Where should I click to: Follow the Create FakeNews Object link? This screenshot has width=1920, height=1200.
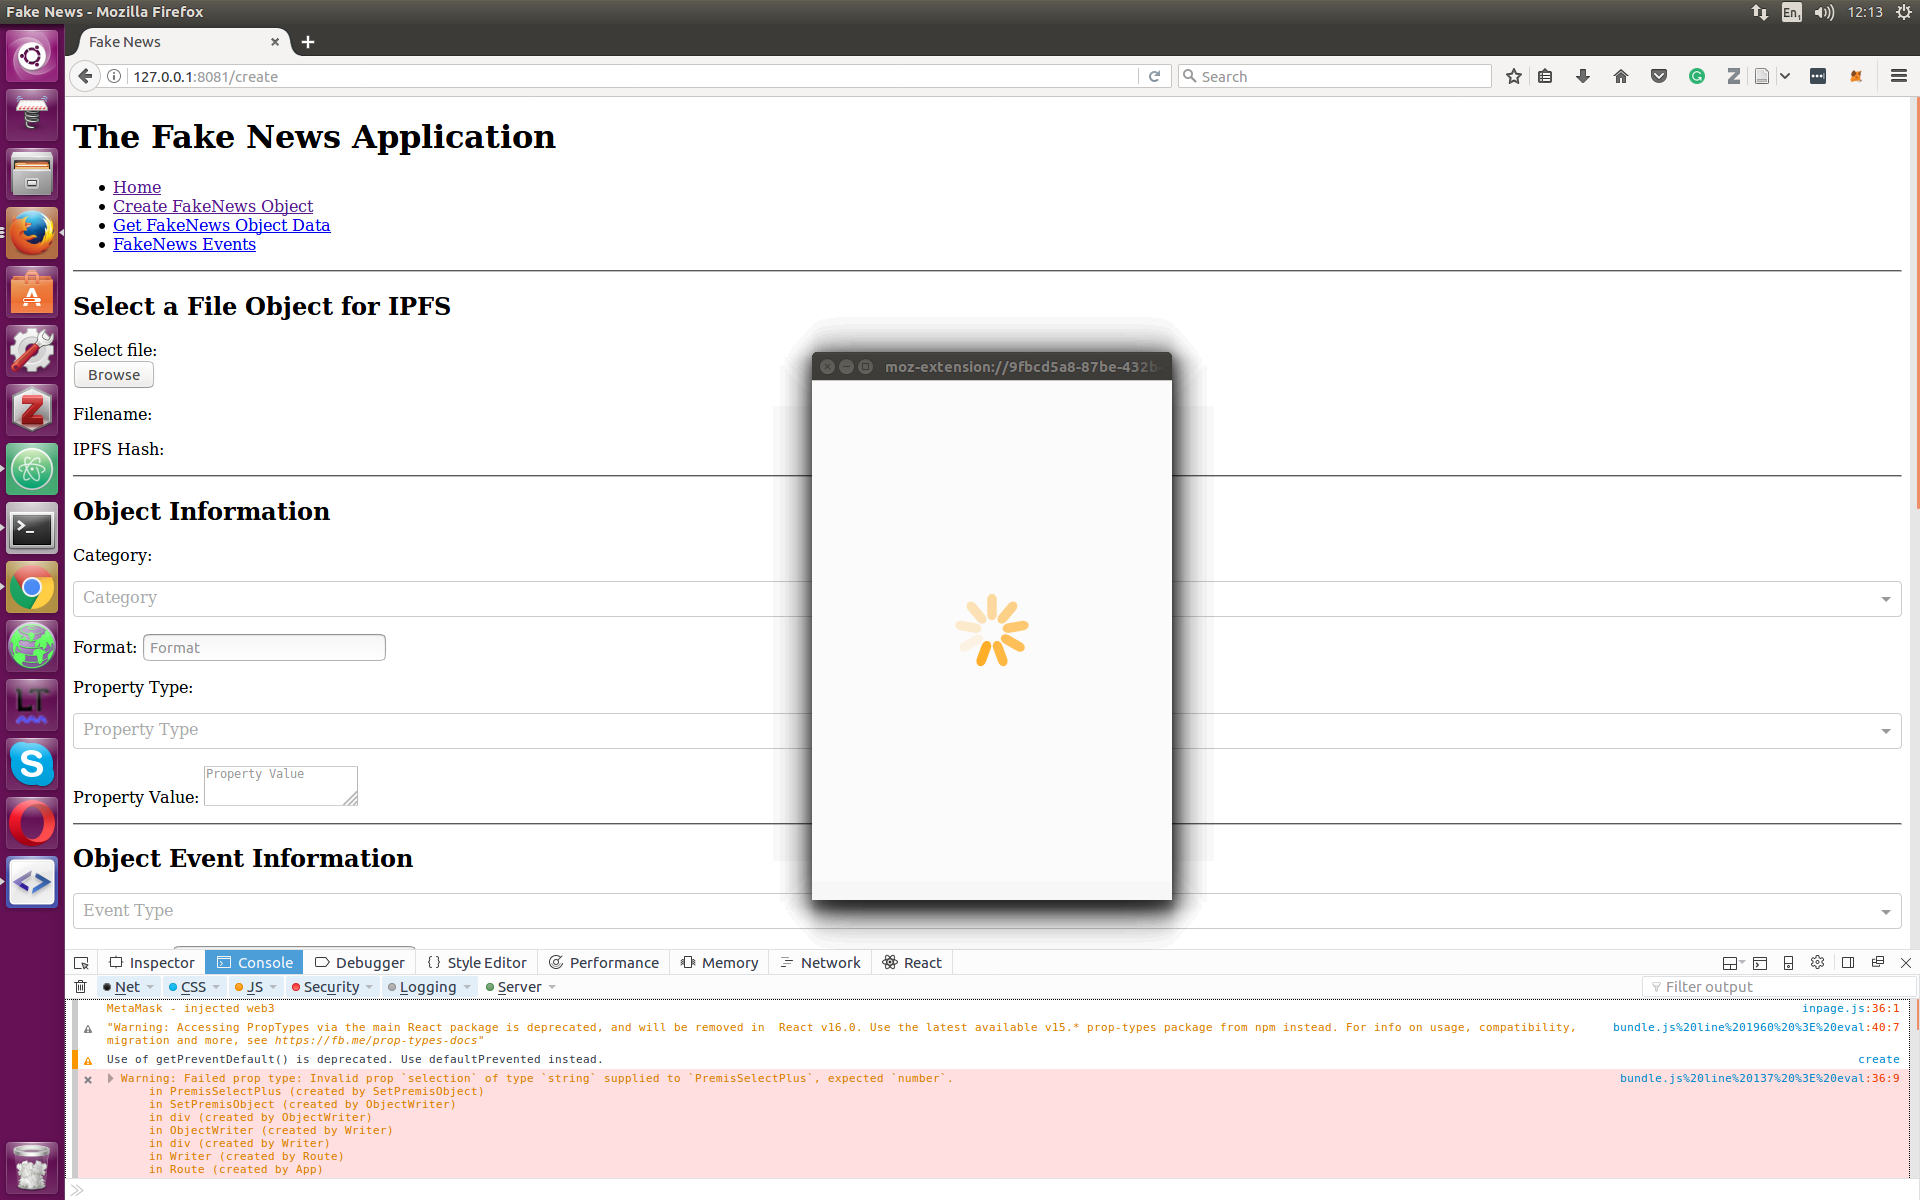click(213, 206)
